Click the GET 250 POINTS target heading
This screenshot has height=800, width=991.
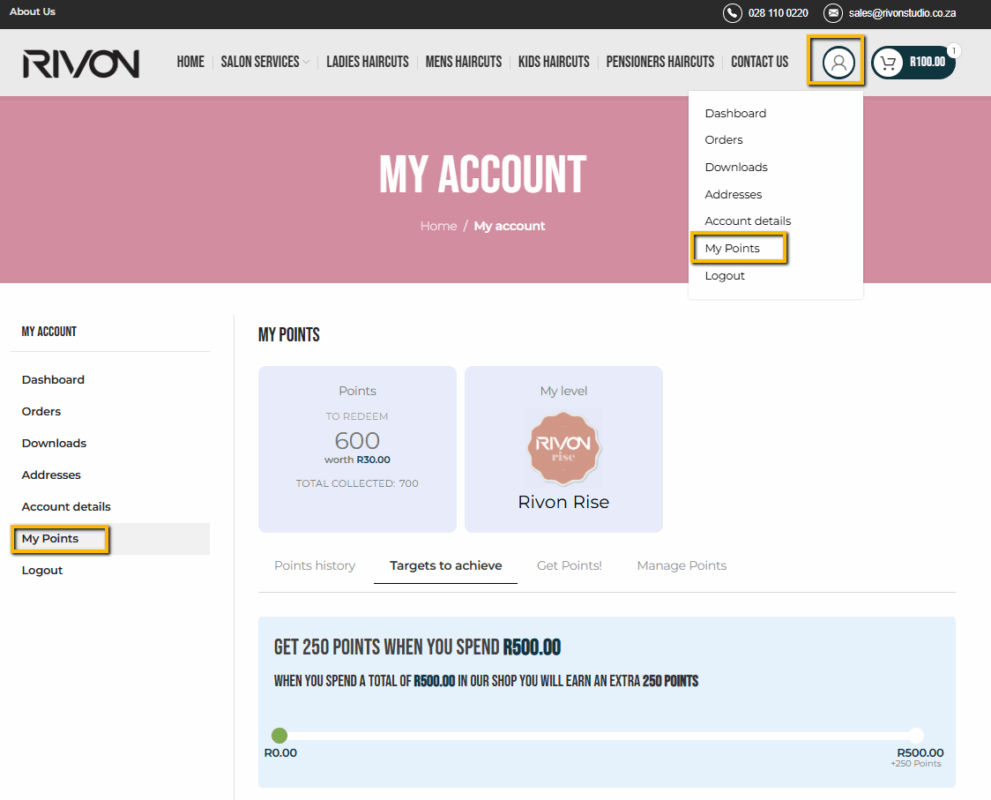click(417, 647)
